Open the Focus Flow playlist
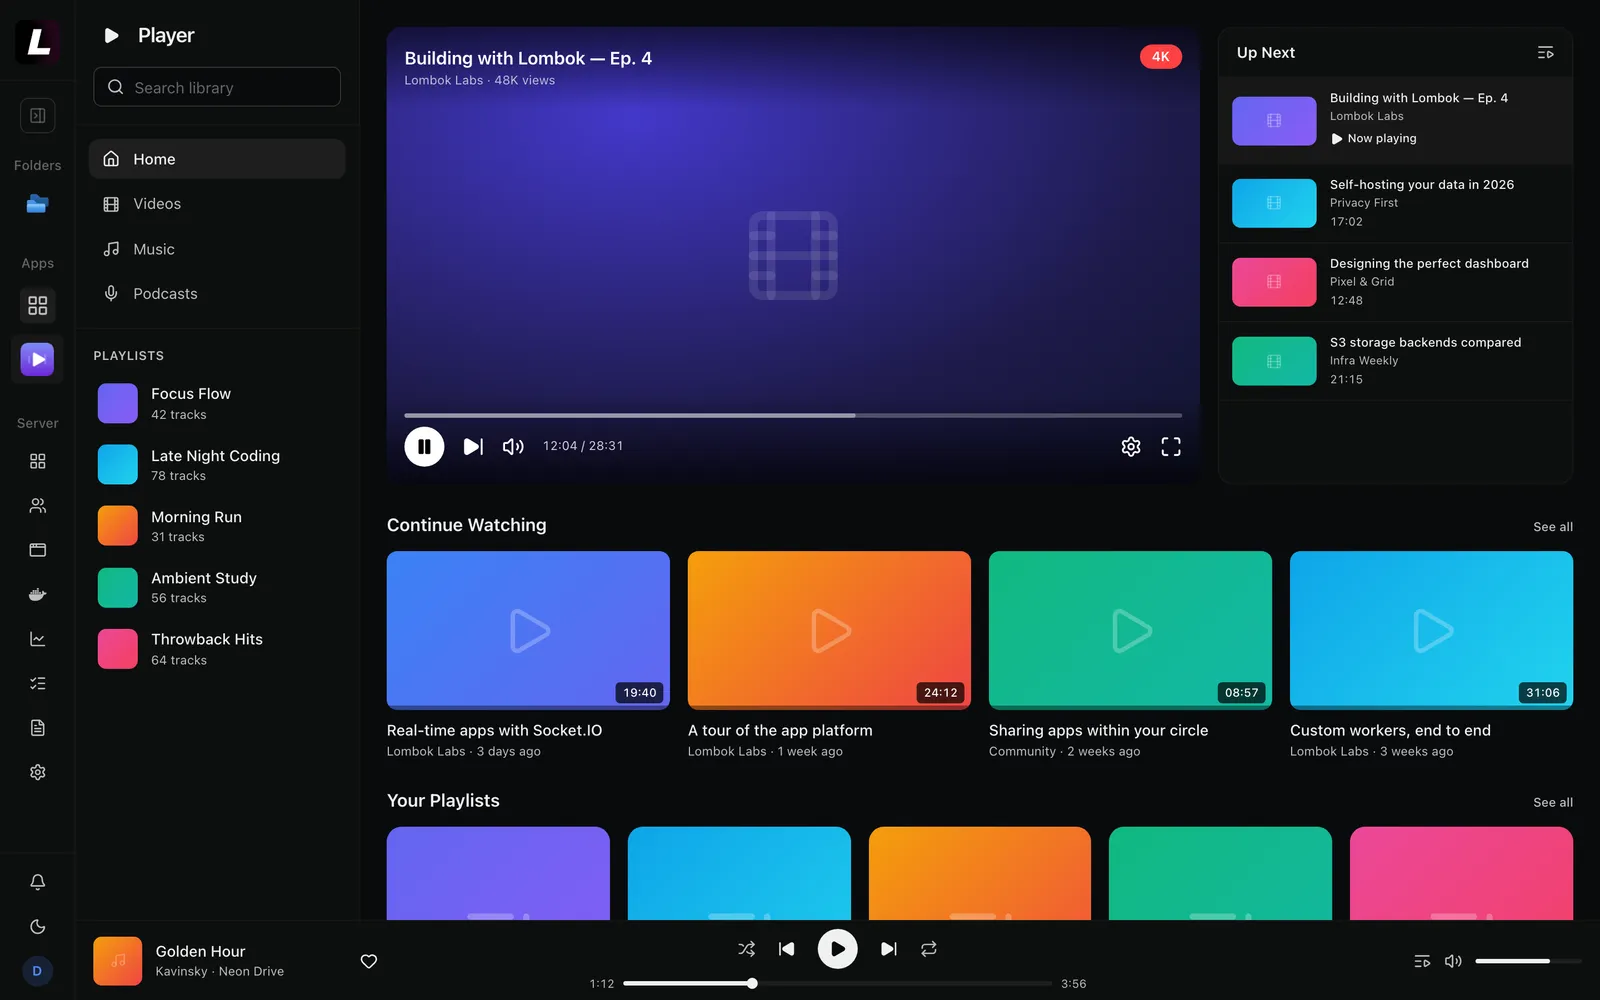 point(217,403)
